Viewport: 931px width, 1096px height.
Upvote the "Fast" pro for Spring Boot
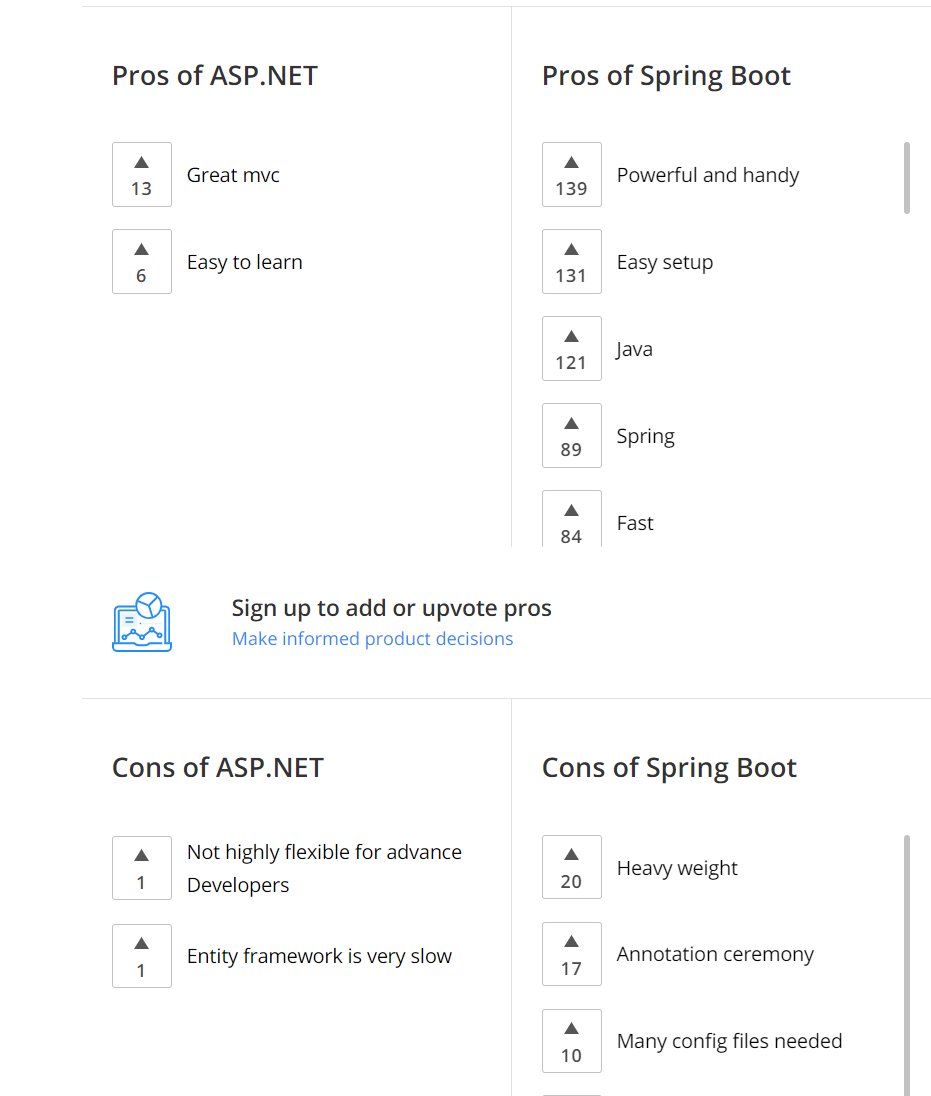coord(572,519)
